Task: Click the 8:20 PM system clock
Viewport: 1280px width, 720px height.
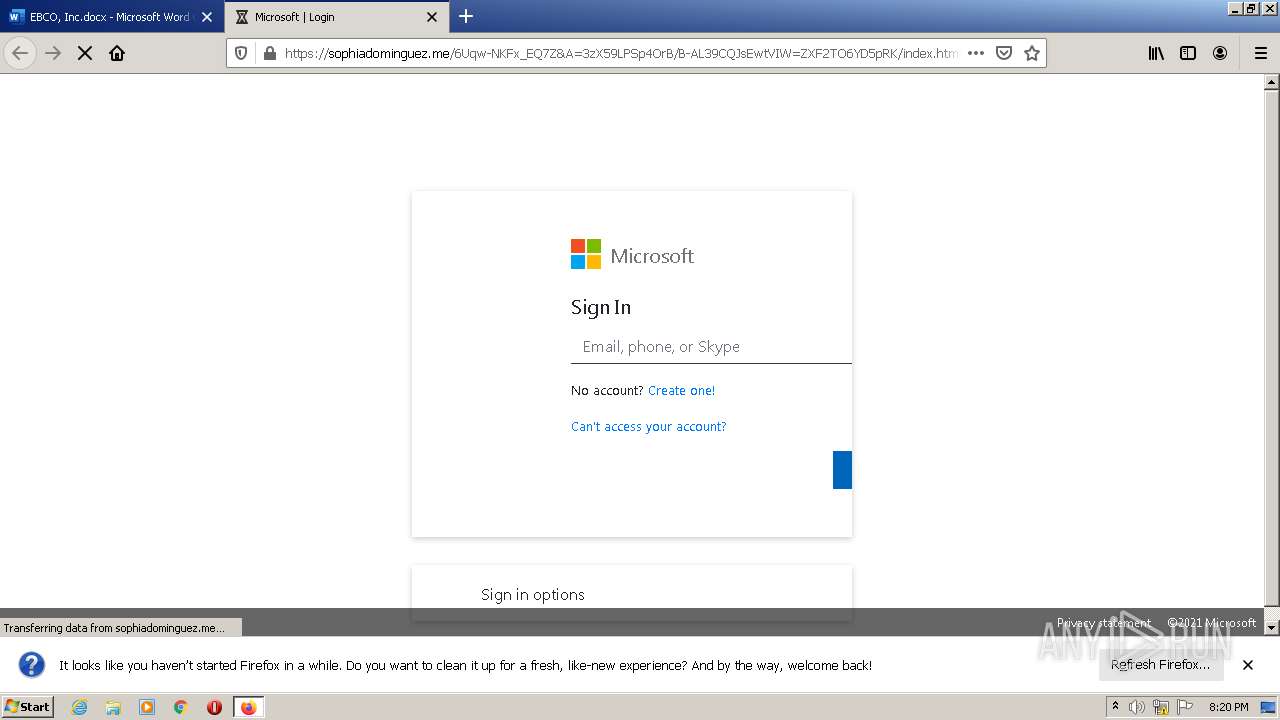Action: click(x=1228, y=707)
